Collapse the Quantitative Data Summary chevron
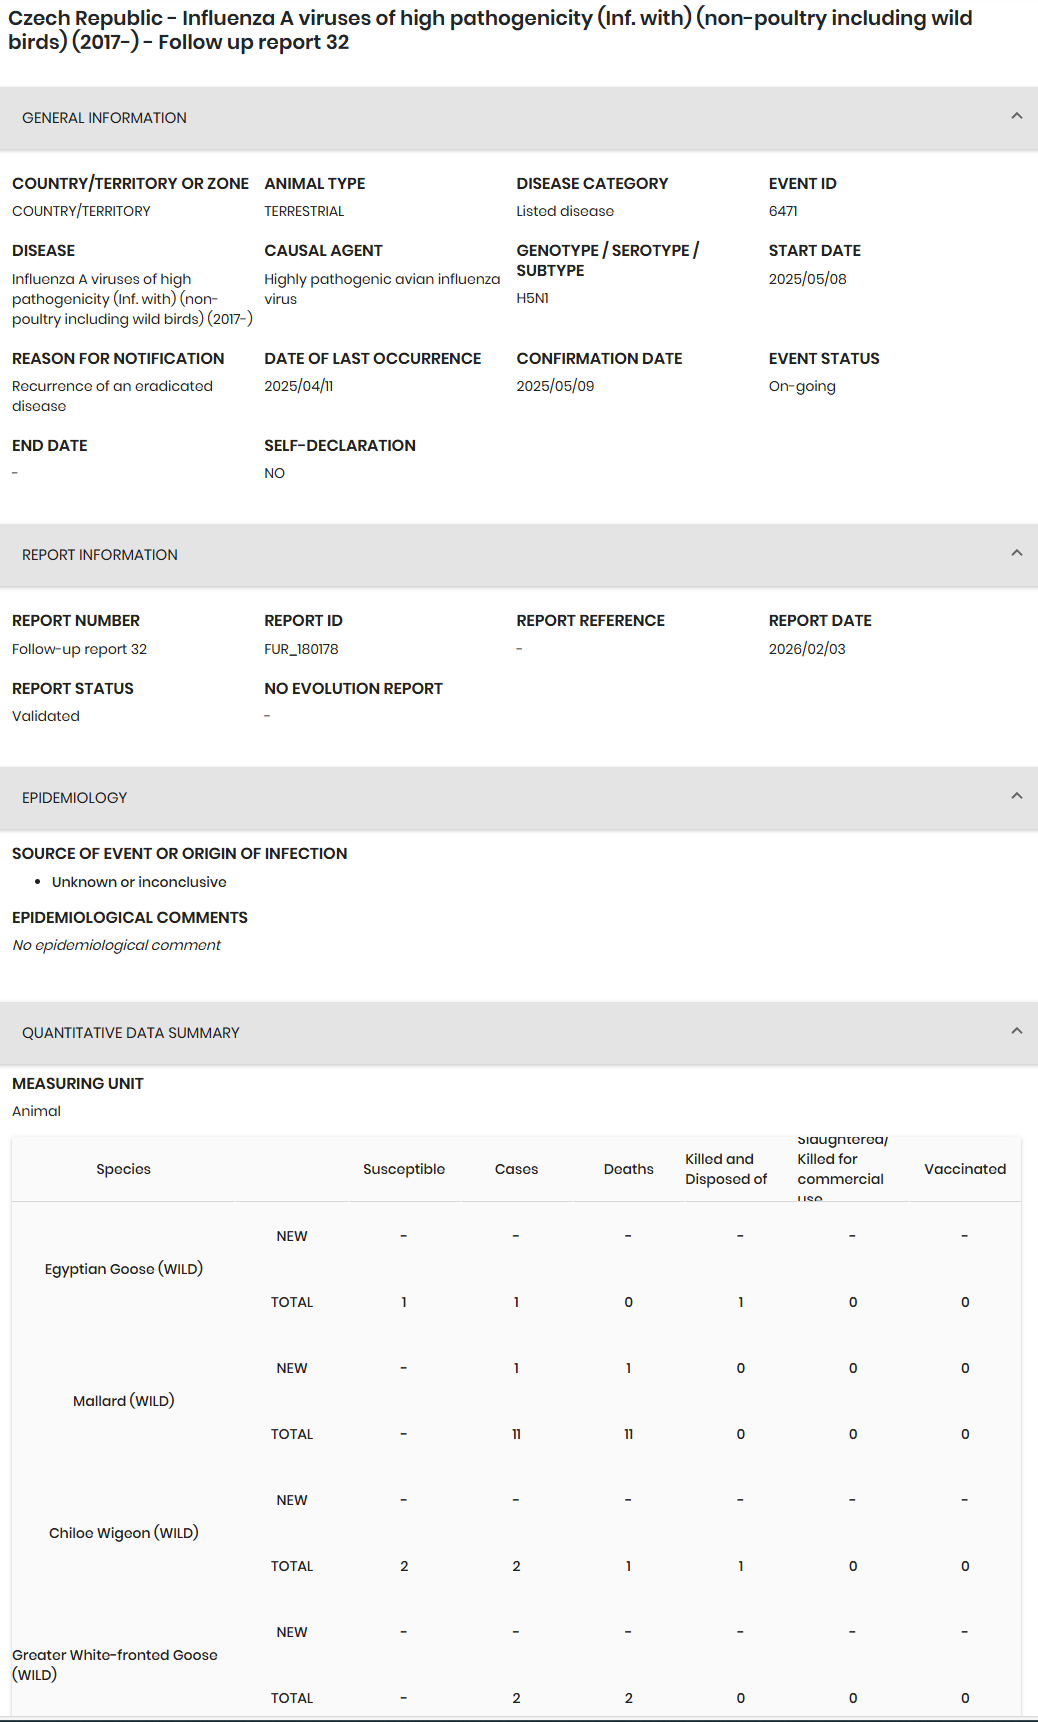This screenshot has height=1722, width=1038. coord(1016,1032)
